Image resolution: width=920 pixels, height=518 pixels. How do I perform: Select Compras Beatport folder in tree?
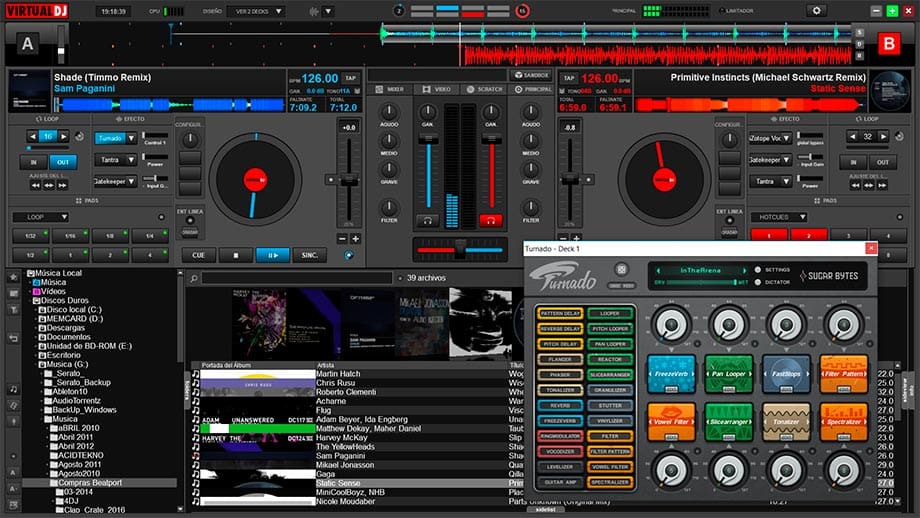coord(90,483)
